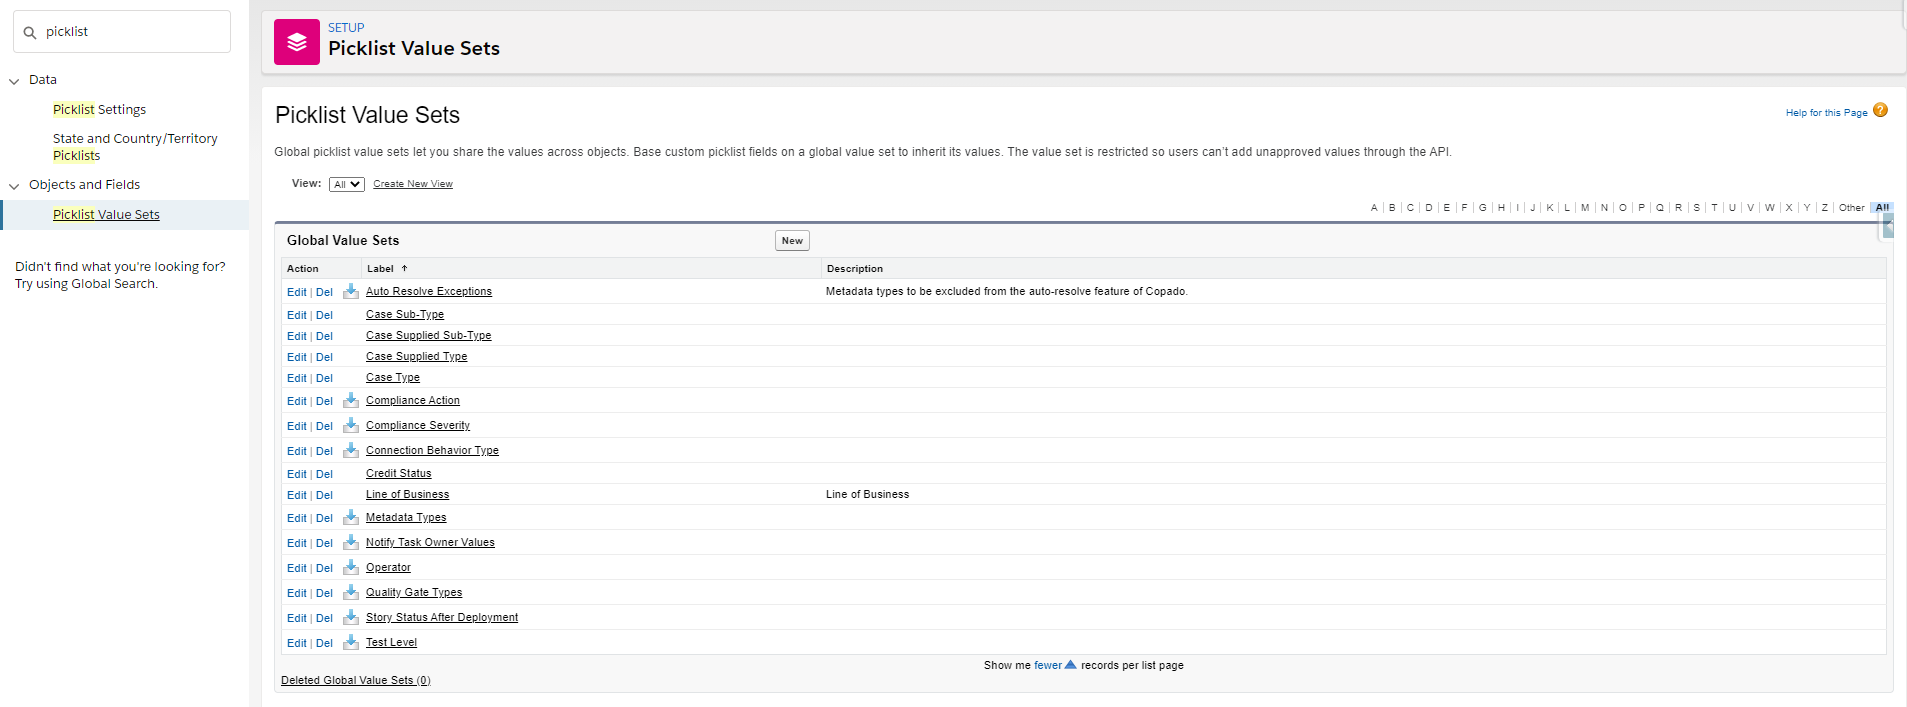This screenshot has width=1907, height=707.
Task: Collapse the Data section in sidebar
Action: tap(14, 81)
